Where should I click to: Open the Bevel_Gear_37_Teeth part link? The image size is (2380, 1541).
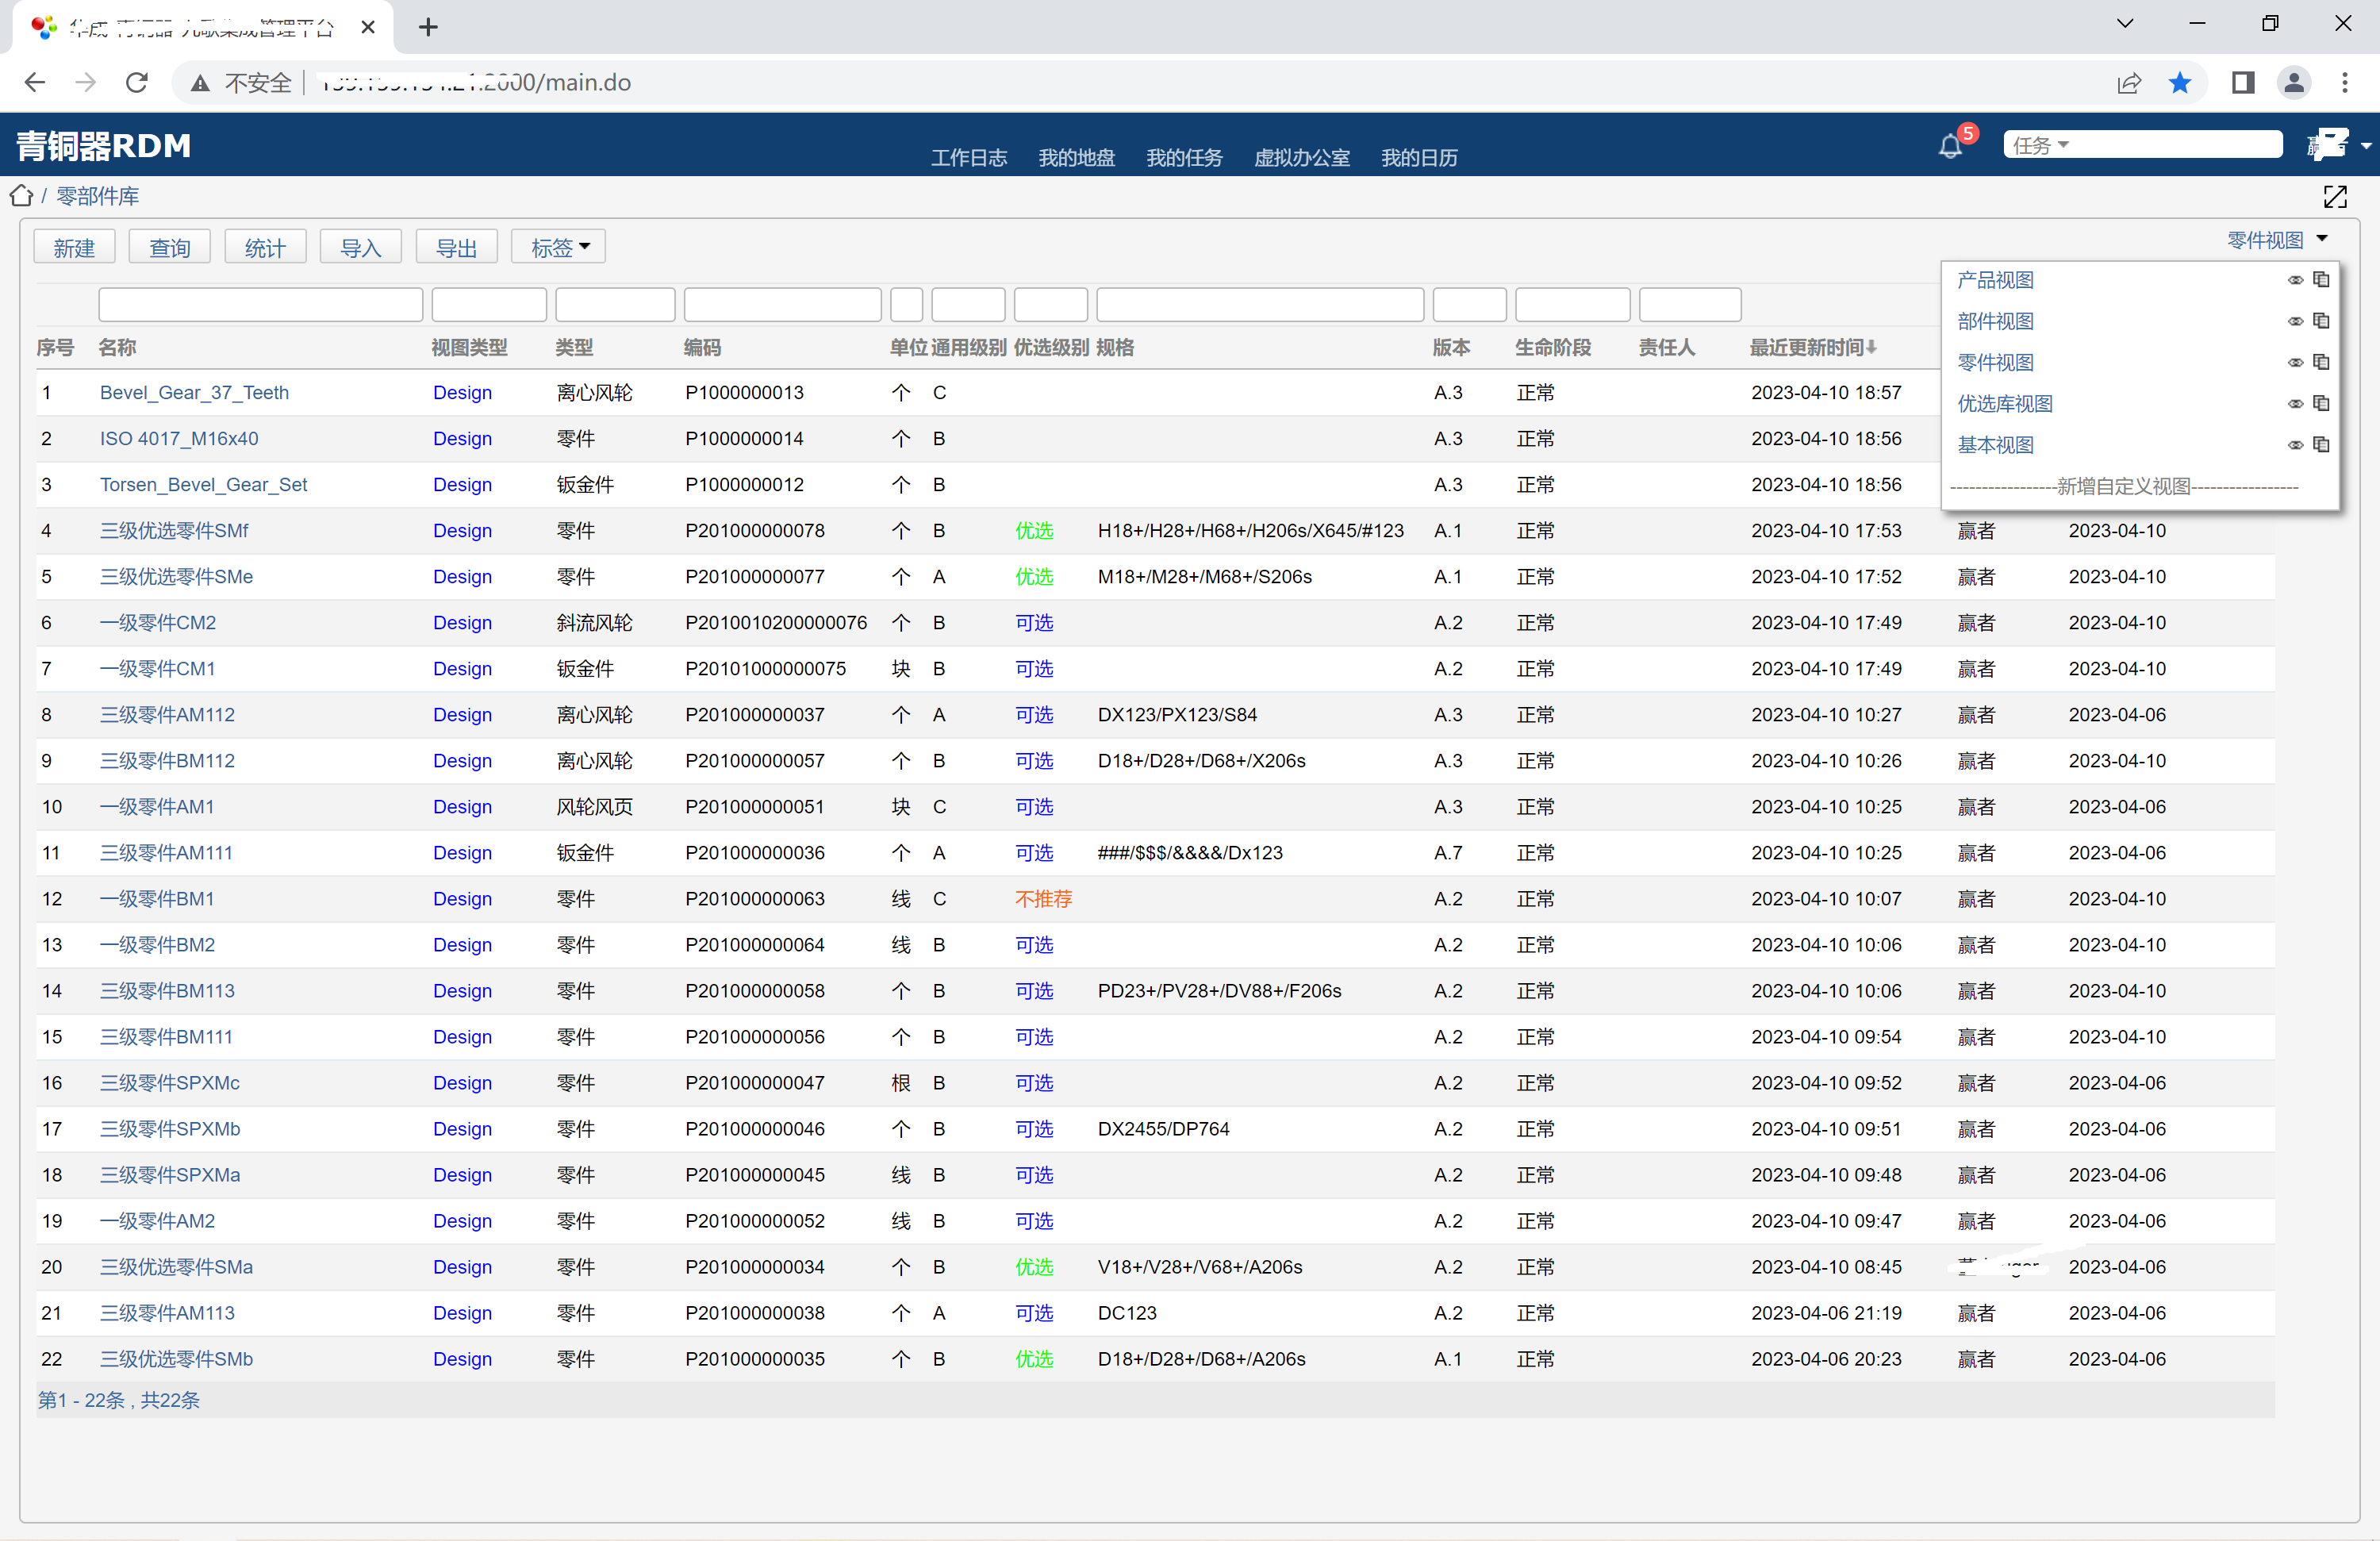tap(194, 393)
